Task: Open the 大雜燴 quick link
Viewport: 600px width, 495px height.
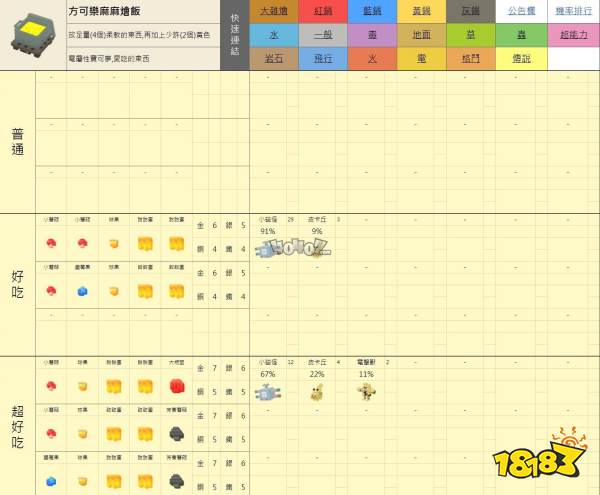Action: tap(274, 11)
